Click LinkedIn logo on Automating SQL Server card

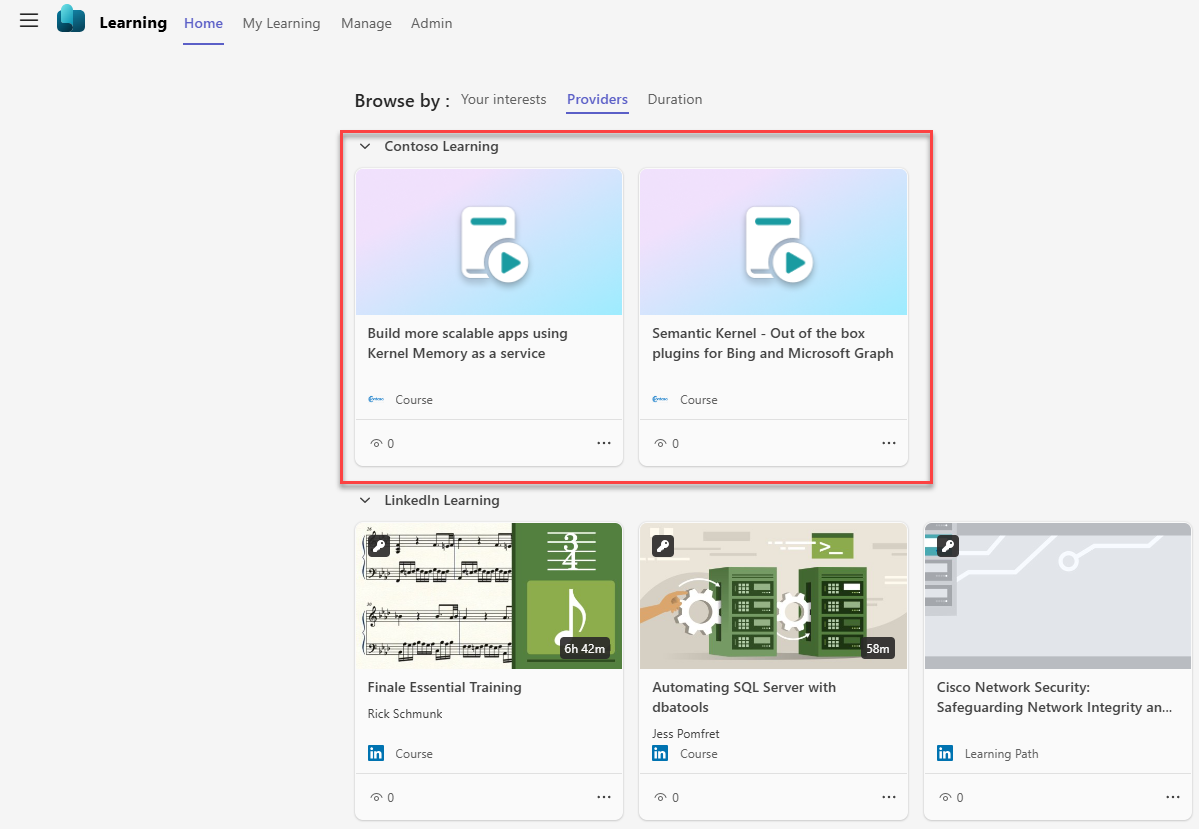660,753
